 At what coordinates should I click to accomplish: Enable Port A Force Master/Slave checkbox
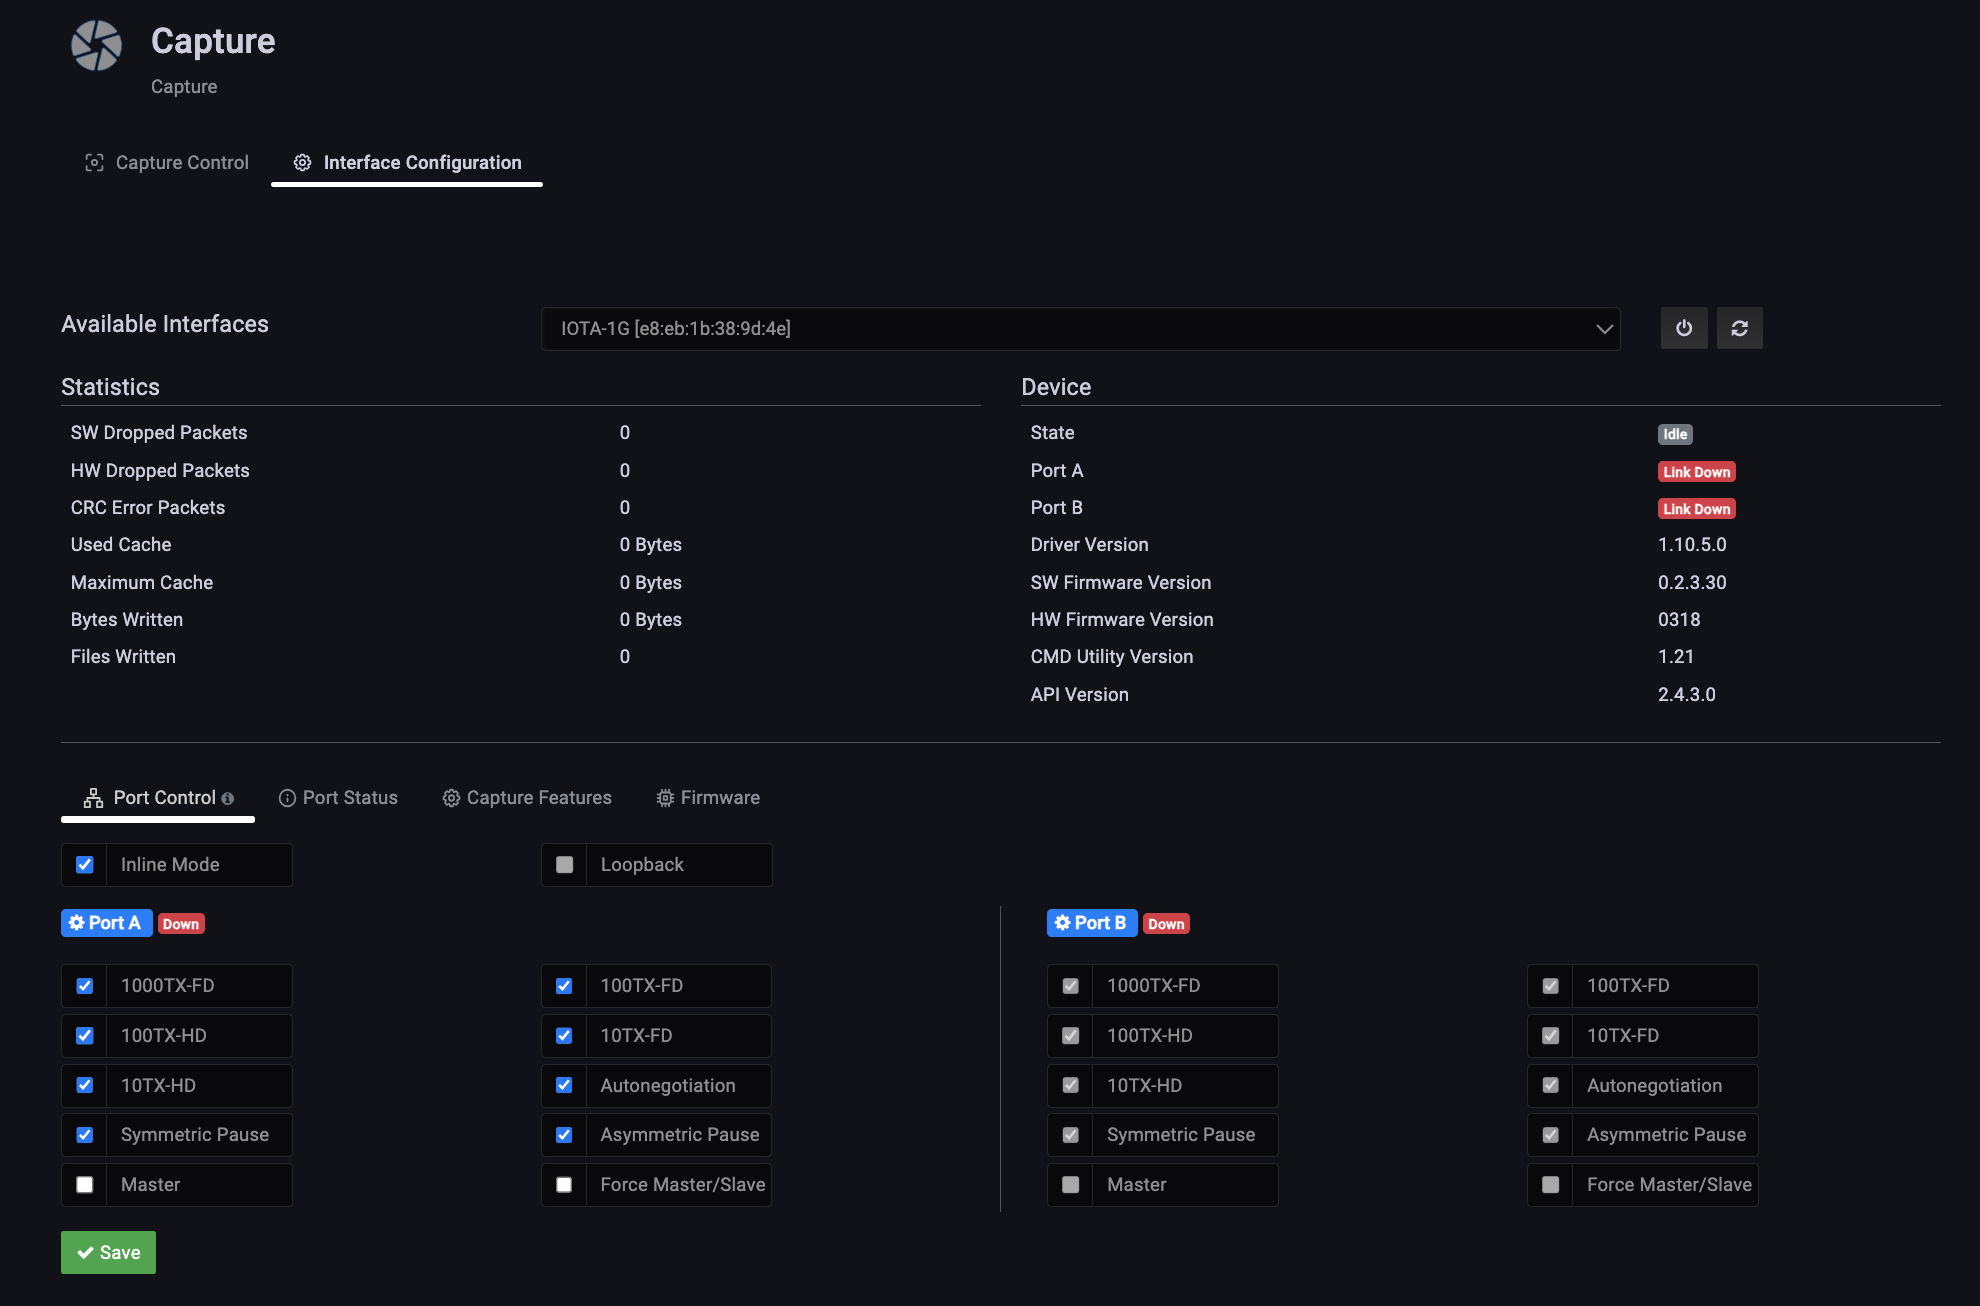pyautogui.click(x=564, y=1185)
